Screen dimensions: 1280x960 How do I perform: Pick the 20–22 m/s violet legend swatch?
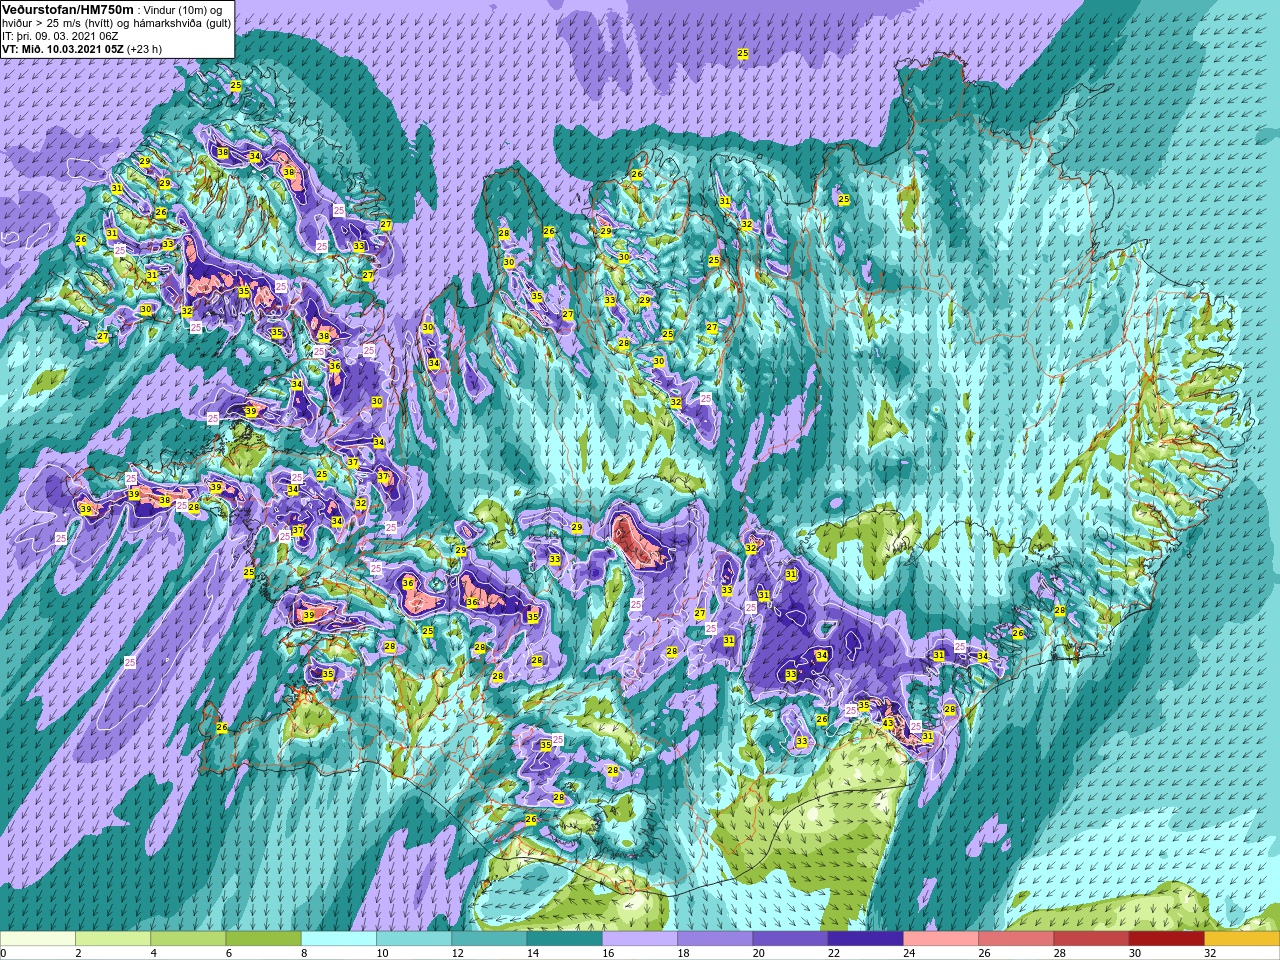point(791,939)
